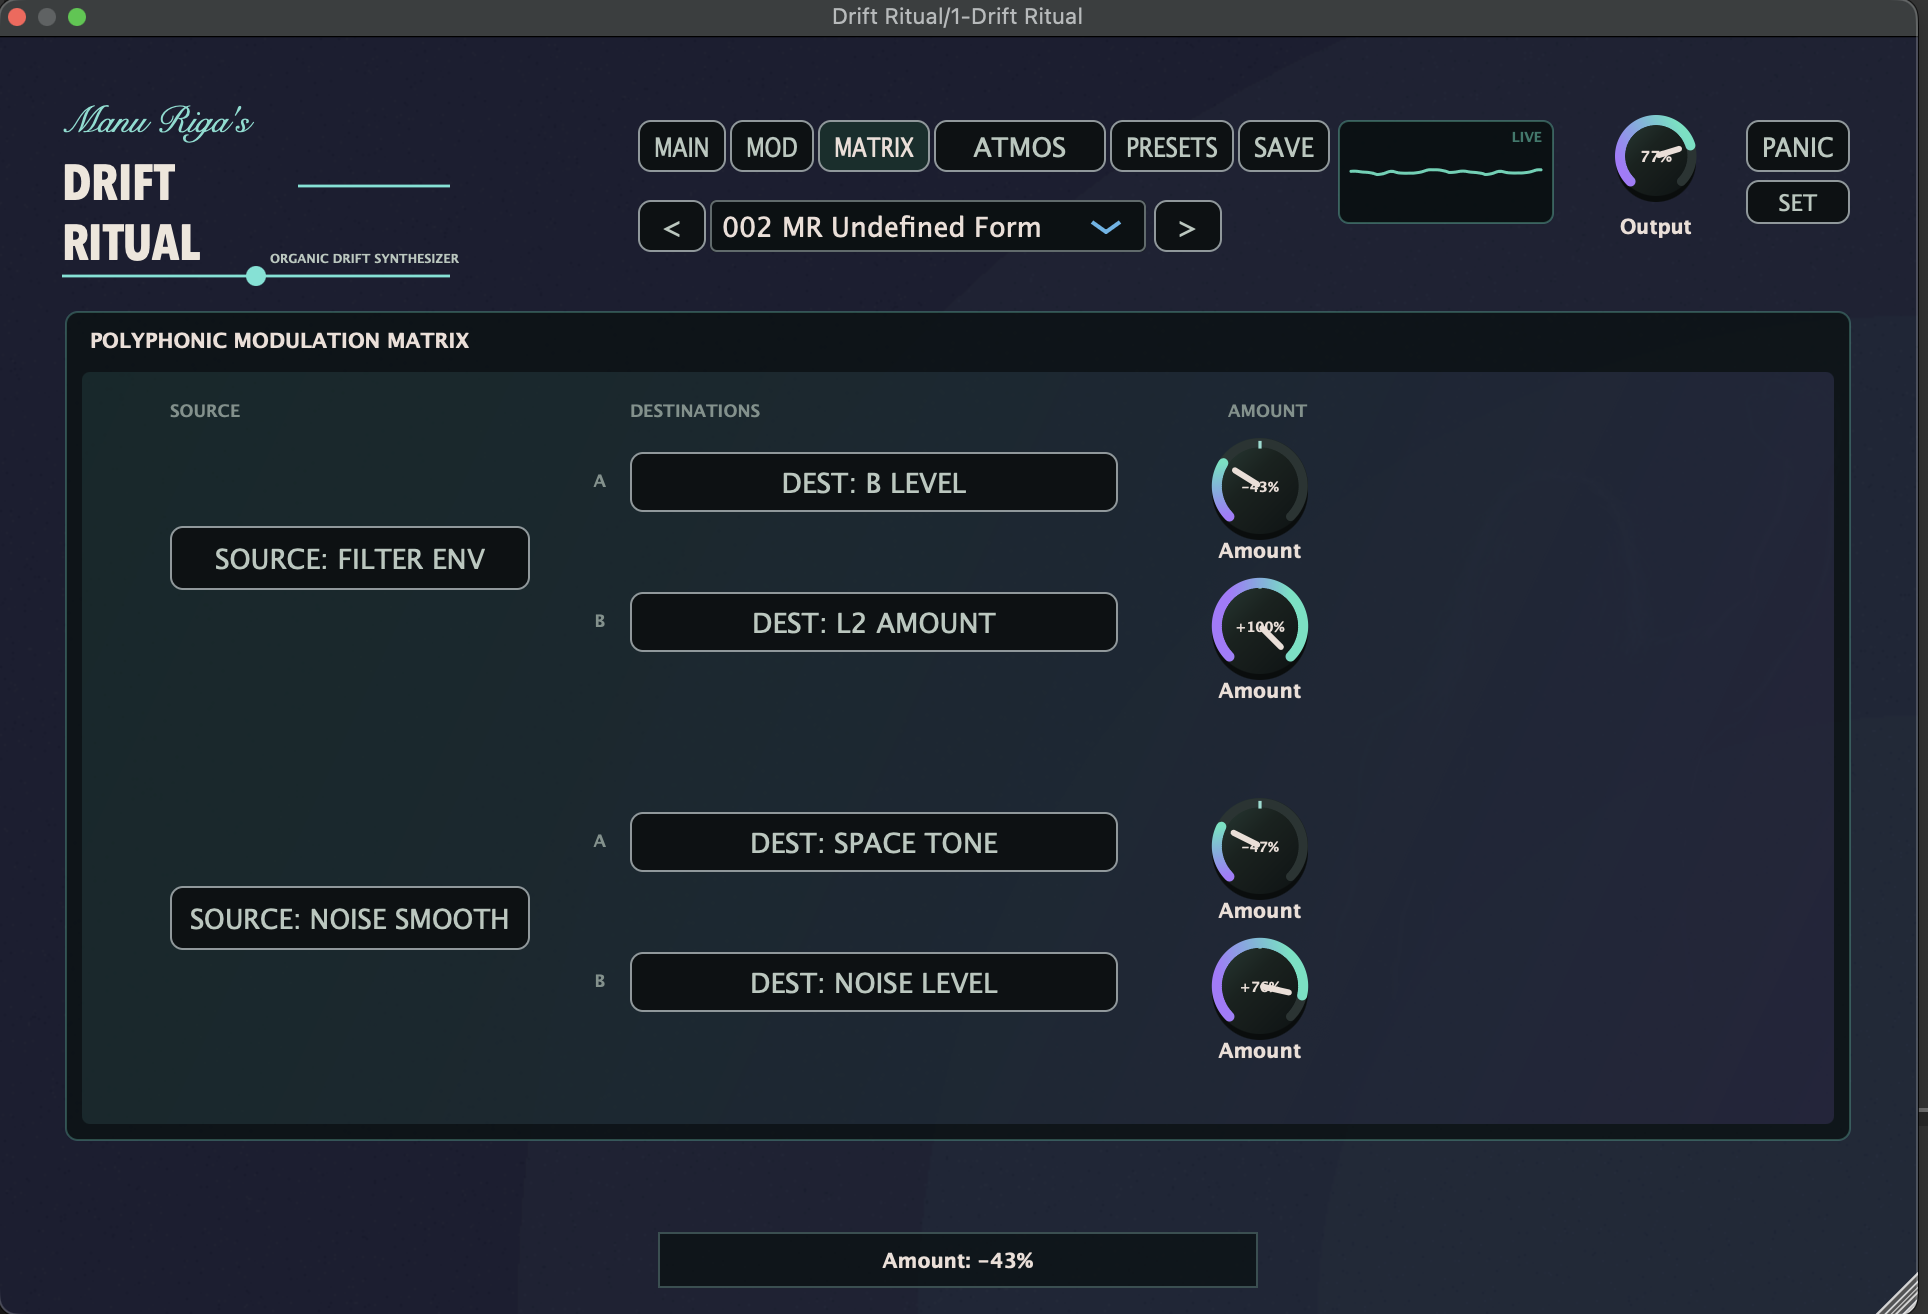
Task: Load next preset with > arrow
Action: 1187,227
